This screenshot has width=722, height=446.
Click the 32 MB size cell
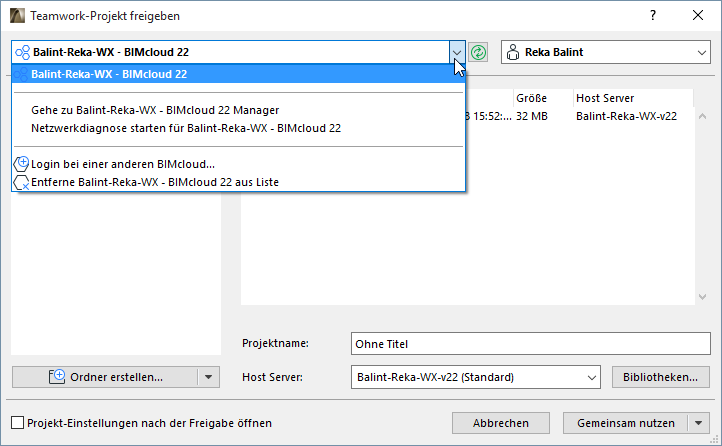coord(532,116)
